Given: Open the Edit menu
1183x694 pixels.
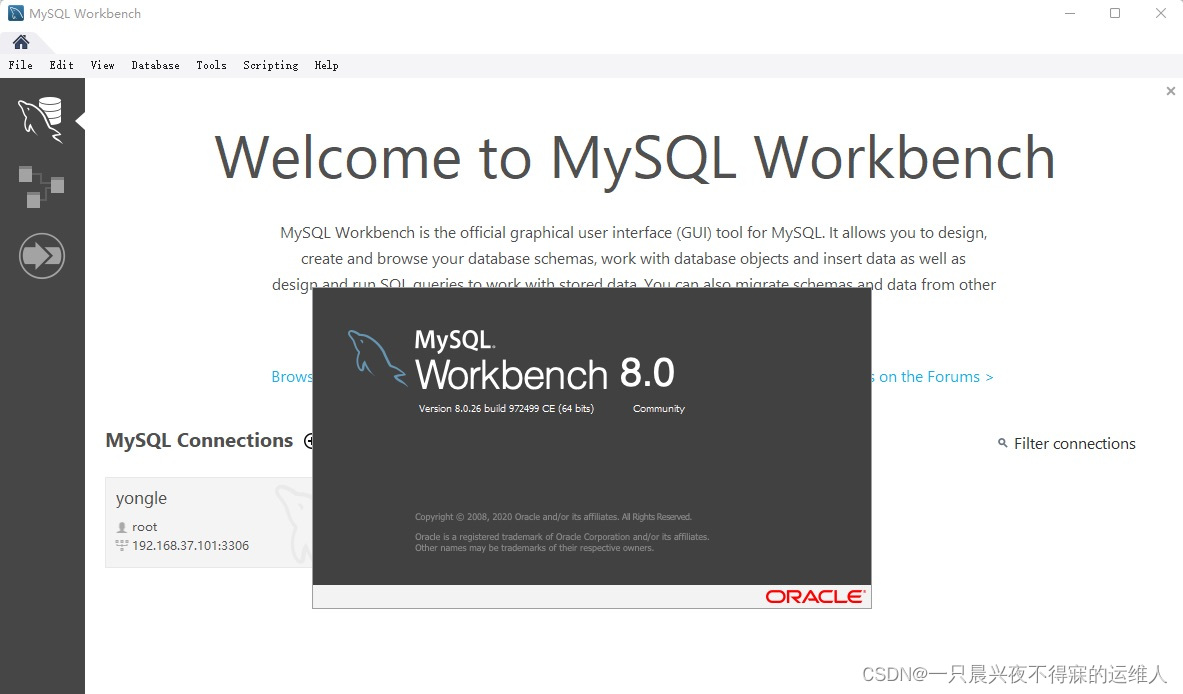Looking at the screenshot, I should click(x=62, y=66).
